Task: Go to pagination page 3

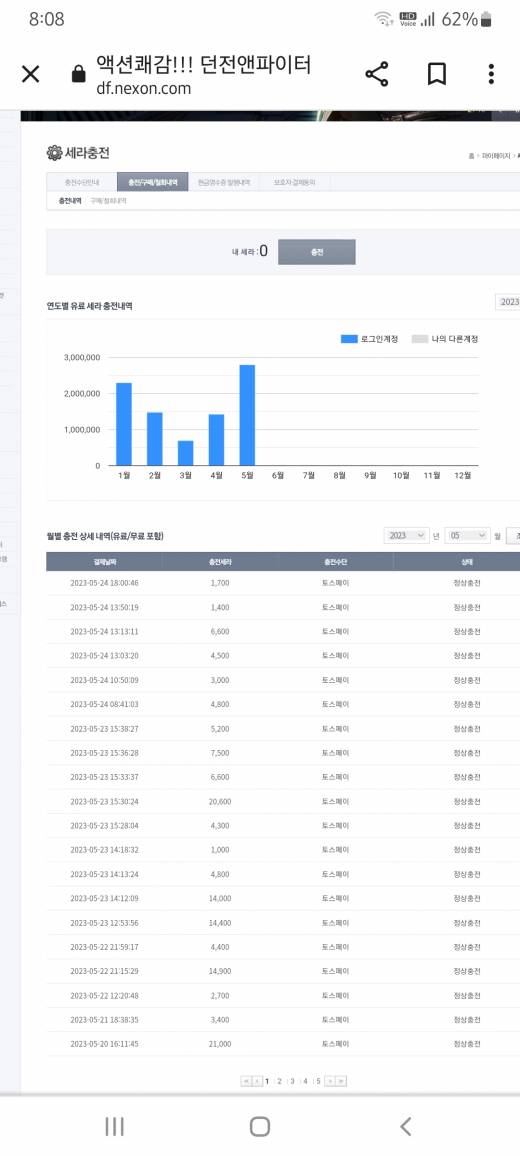Action: click(292, 1081)
